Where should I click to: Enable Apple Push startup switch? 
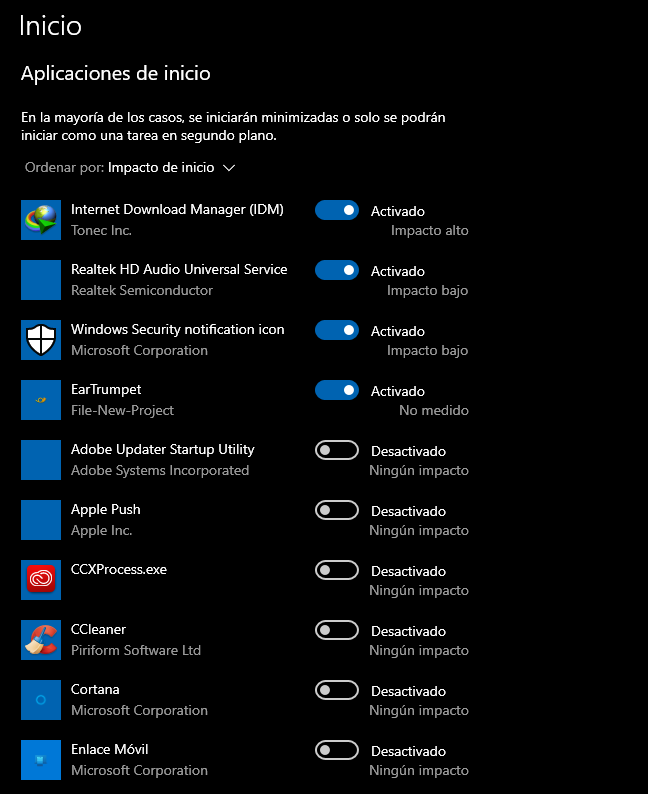[x=337, y=510]
